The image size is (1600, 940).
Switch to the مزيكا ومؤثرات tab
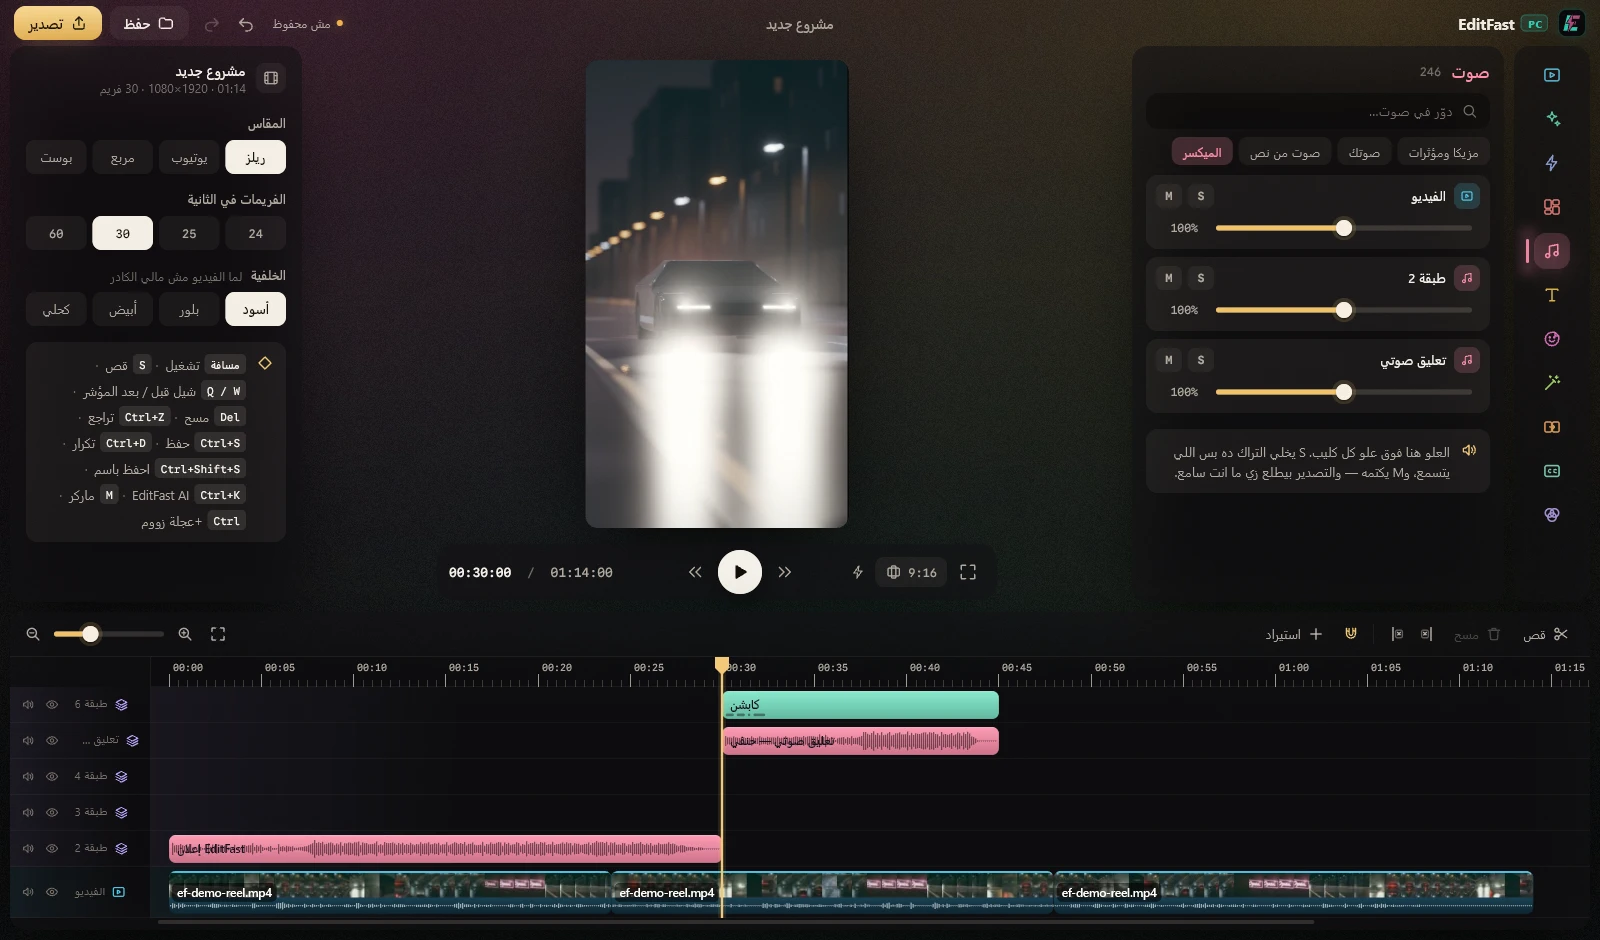(x=1443, y=152)
